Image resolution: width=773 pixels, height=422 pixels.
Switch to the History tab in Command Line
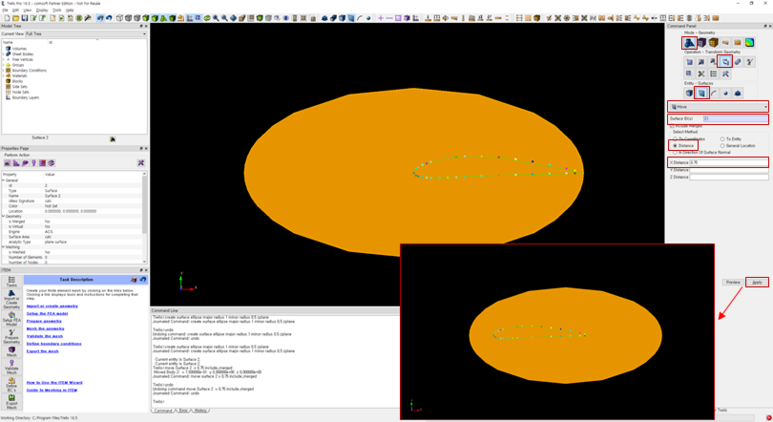click(x=201, y=410)
